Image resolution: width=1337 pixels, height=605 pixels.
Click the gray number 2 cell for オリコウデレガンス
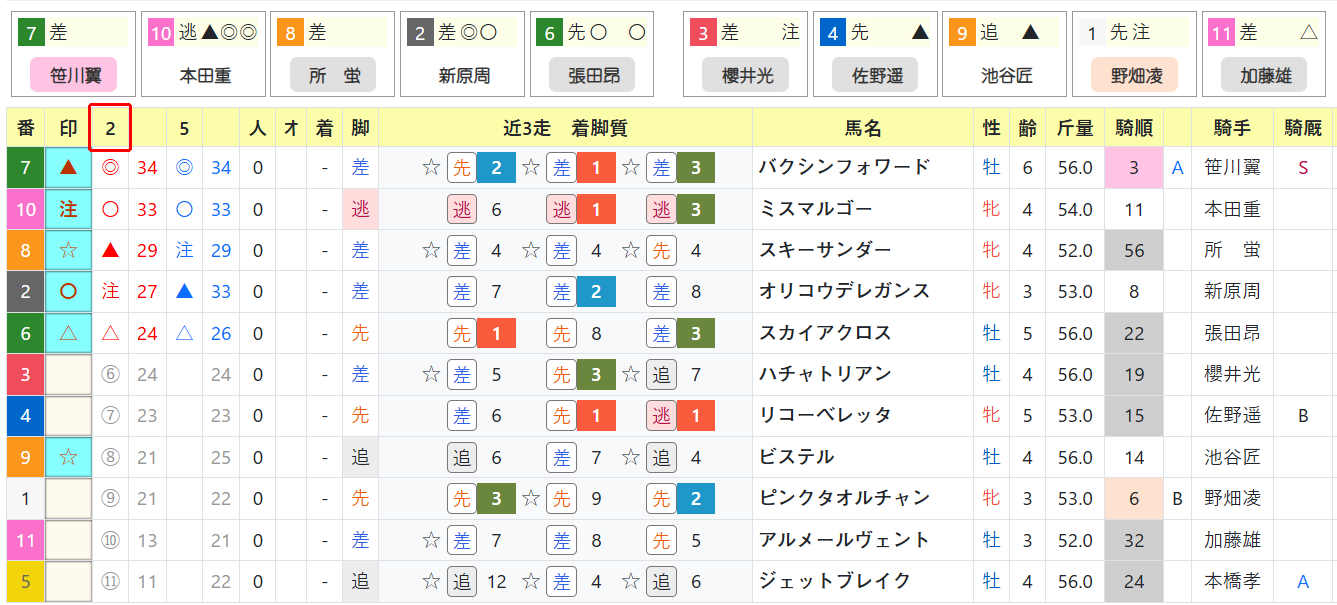point(26,292)
